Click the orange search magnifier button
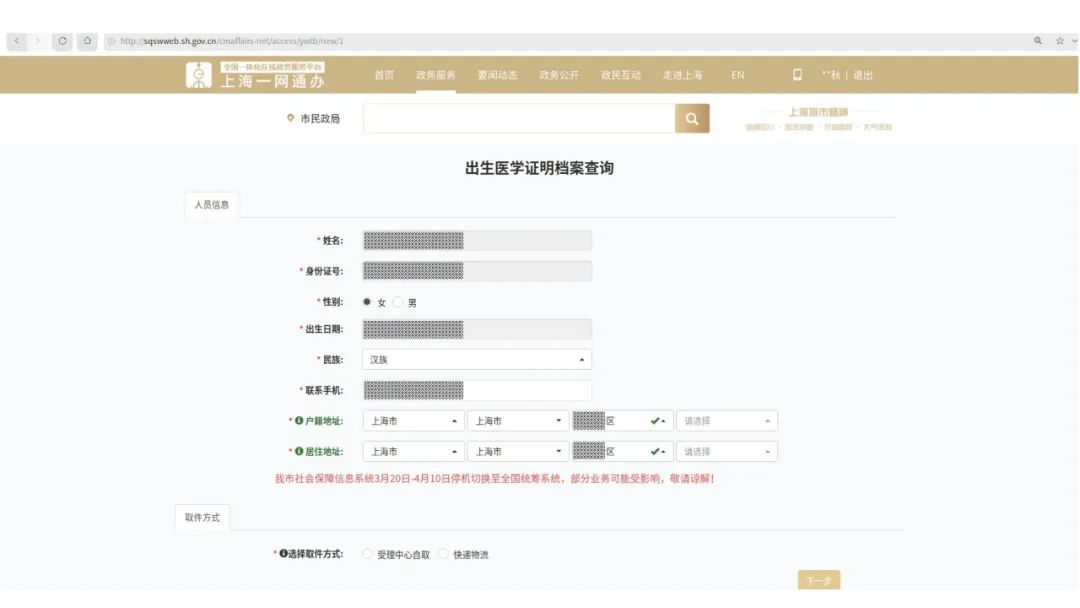Viewport: 1080px width, 608px height. click(692, 118)
